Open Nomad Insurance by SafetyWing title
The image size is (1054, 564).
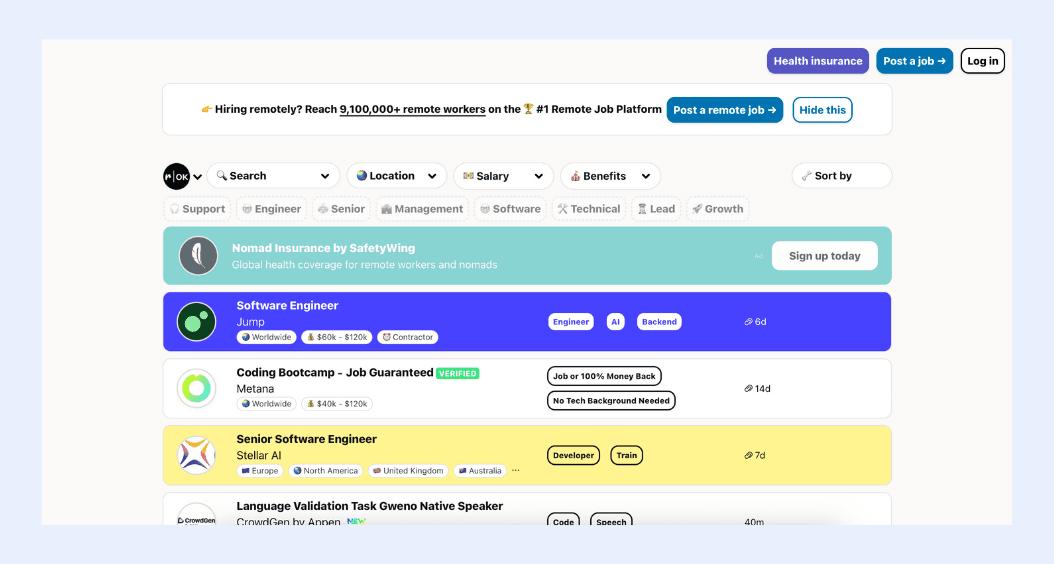tap(323, 248)
